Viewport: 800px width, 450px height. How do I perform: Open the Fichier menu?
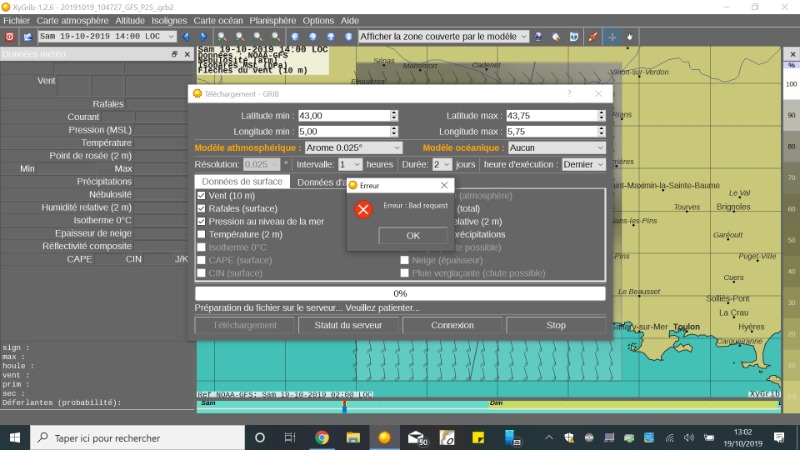[x=16, y=20]
